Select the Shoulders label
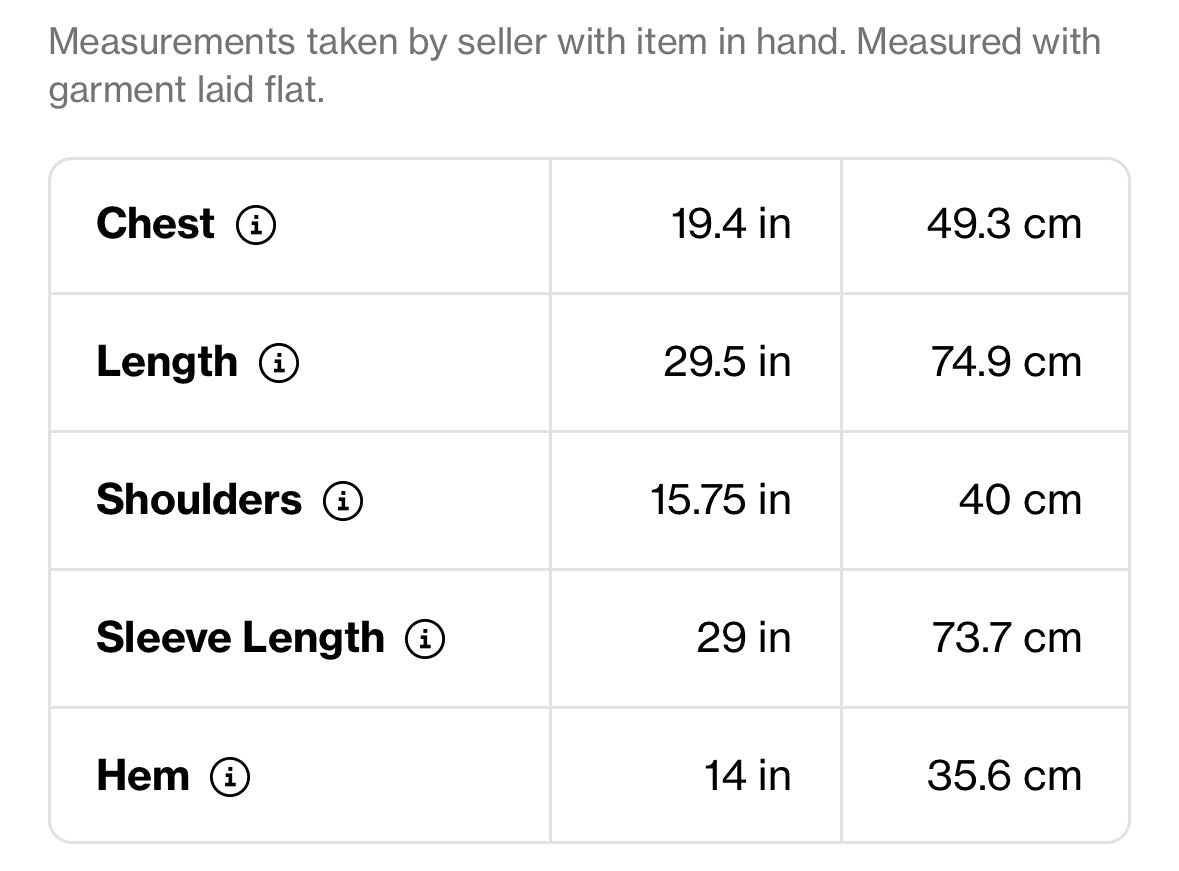The image size is (1179, 871). 199,500
